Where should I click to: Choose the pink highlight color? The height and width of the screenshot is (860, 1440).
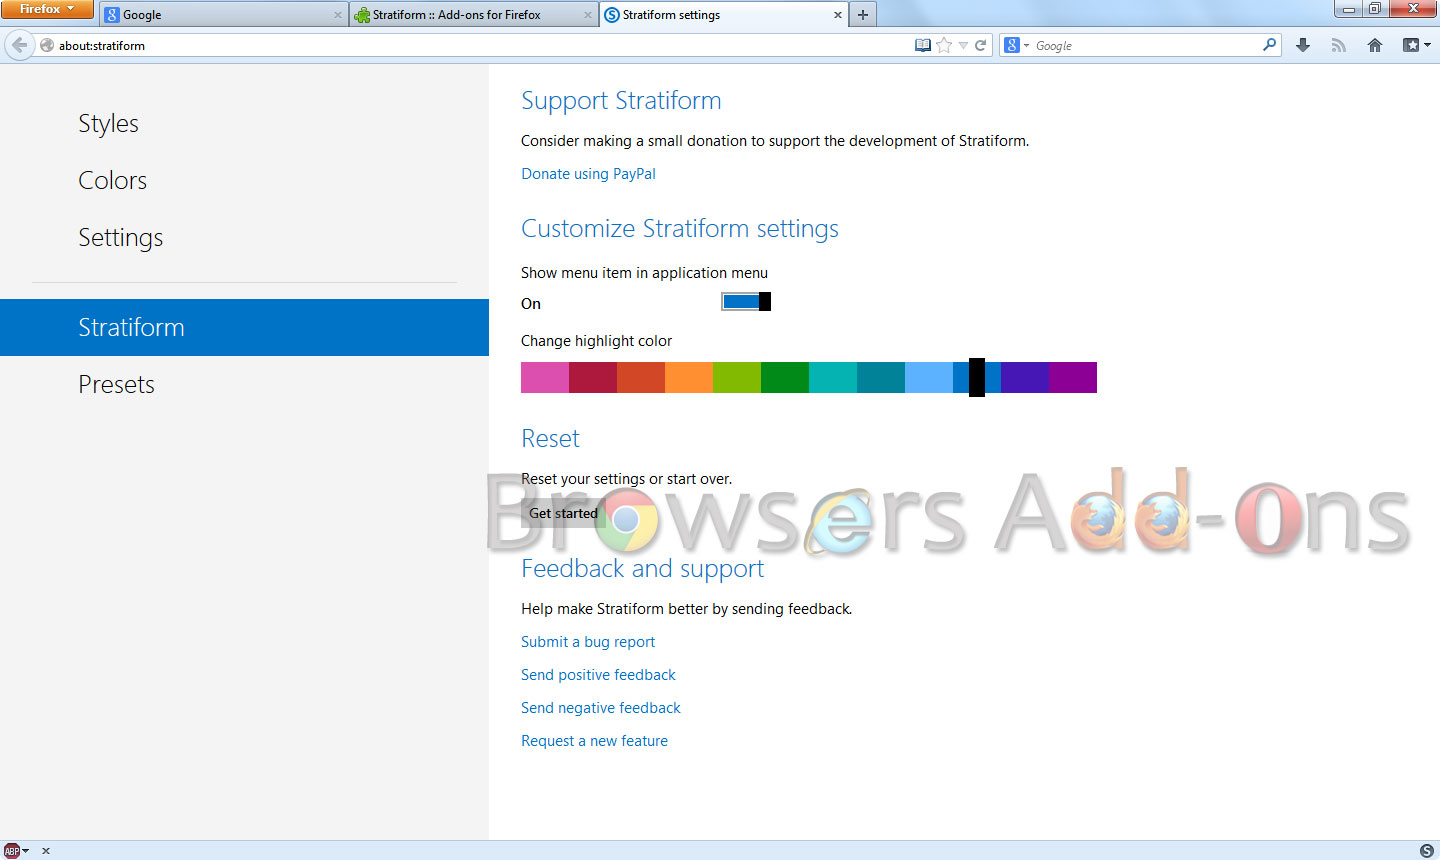[545, 377]
